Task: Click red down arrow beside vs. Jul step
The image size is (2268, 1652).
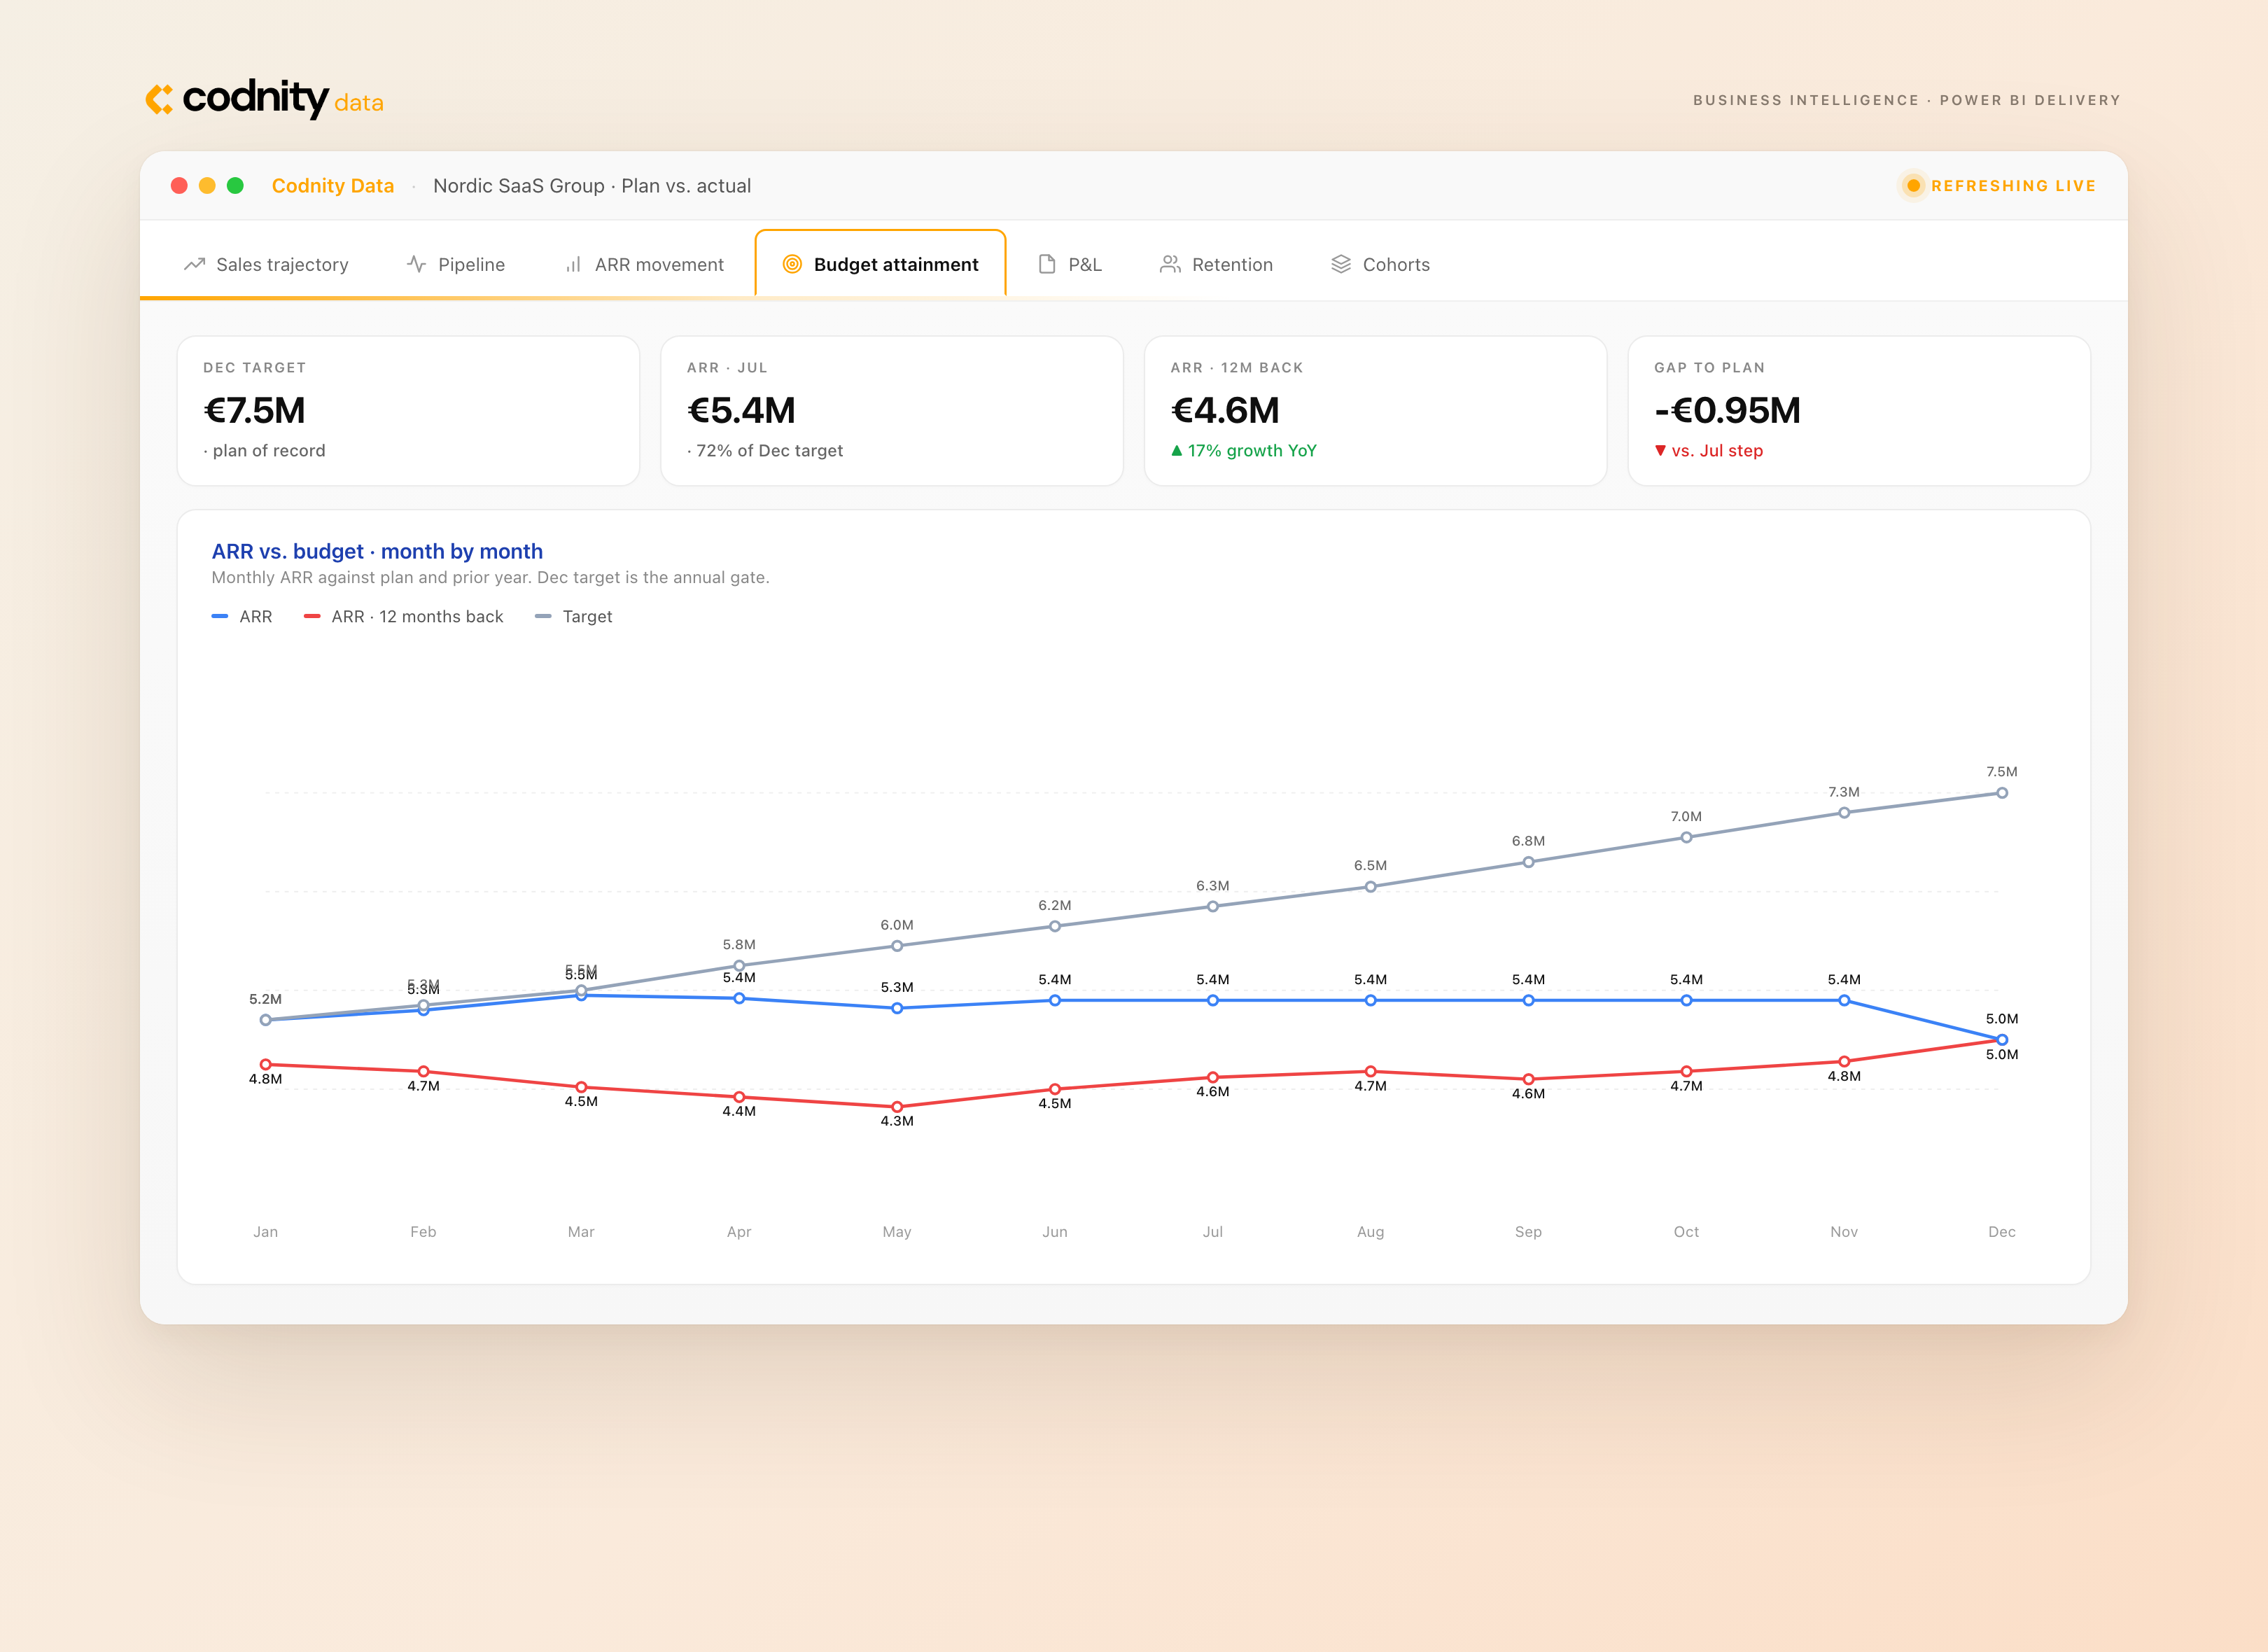Action: coord(1661,451)
